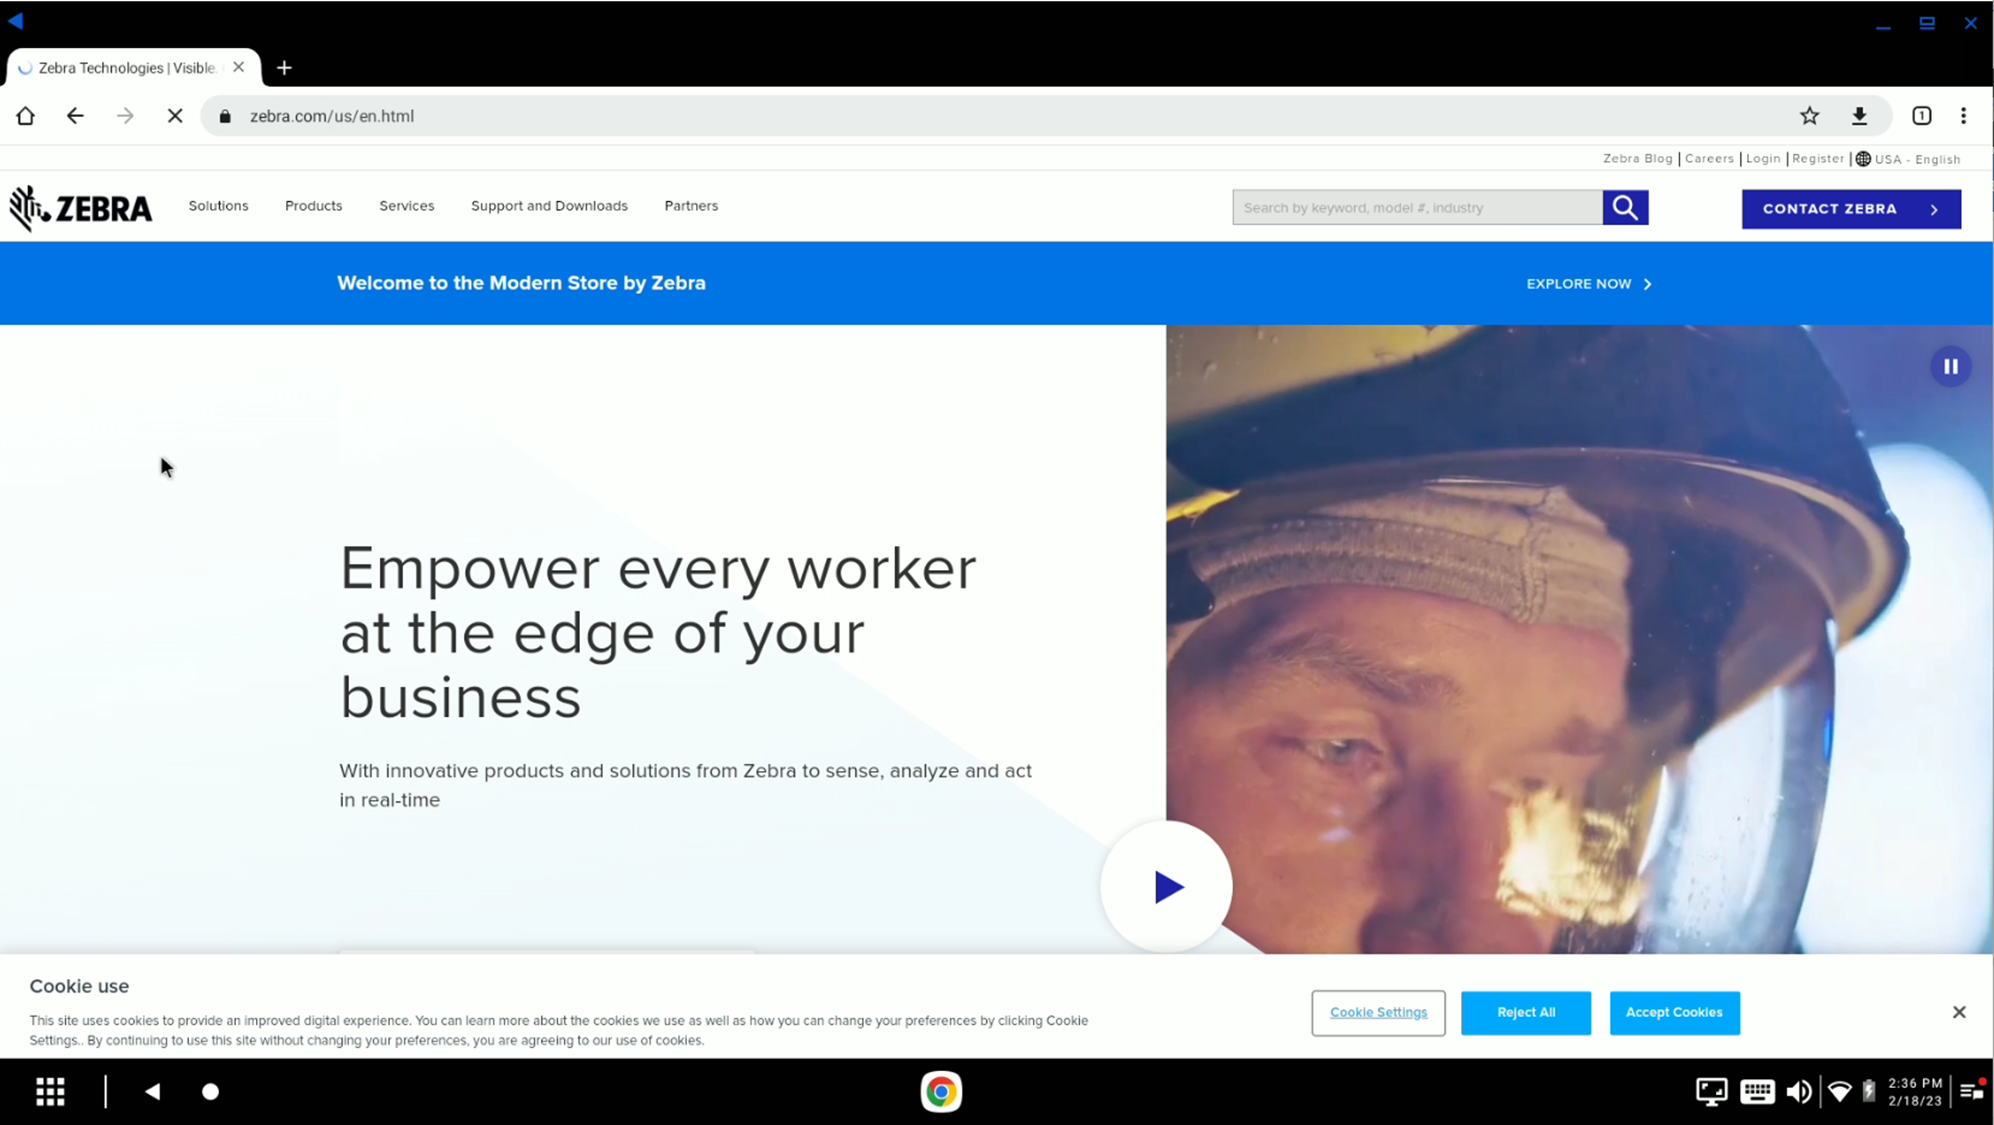Open the Support and Downloads menu
1994x1125 pixels.
point(549,206)
